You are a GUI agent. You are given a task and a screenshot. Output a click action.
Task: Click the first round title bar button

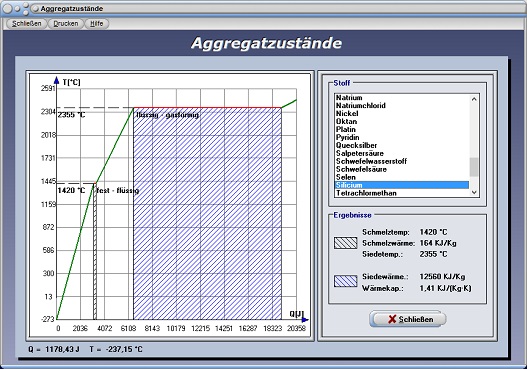(7, 8)
